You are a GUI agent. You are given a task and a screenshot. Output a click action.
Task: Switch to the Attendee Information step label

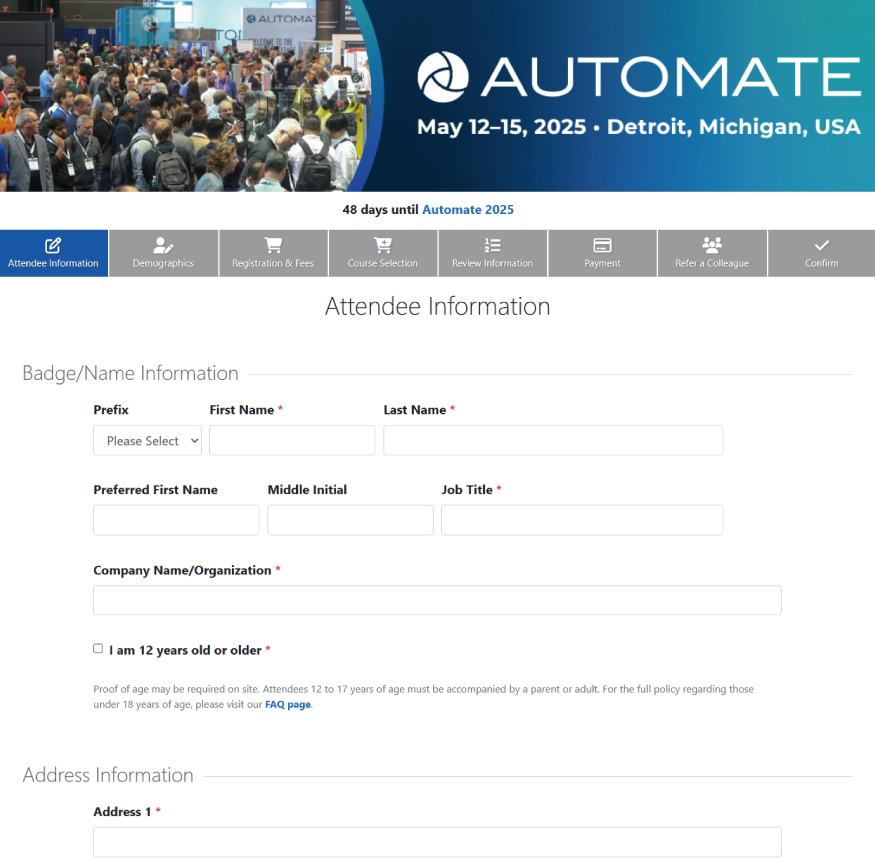(x=53, y=263)
